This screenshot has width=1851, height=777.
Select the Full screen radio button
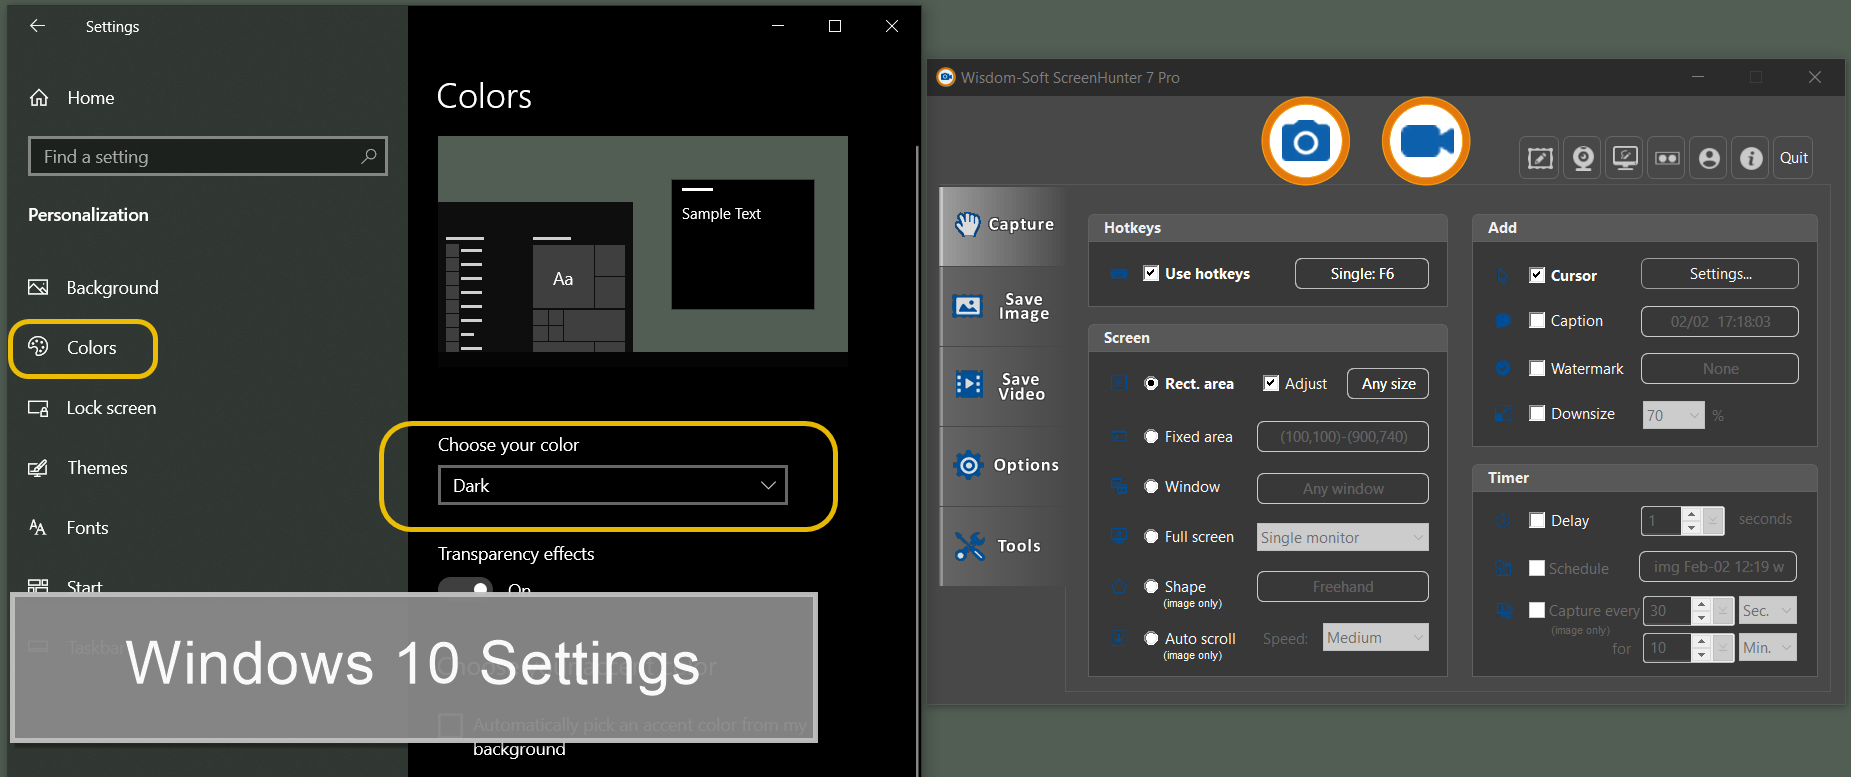coord(1151,537)
